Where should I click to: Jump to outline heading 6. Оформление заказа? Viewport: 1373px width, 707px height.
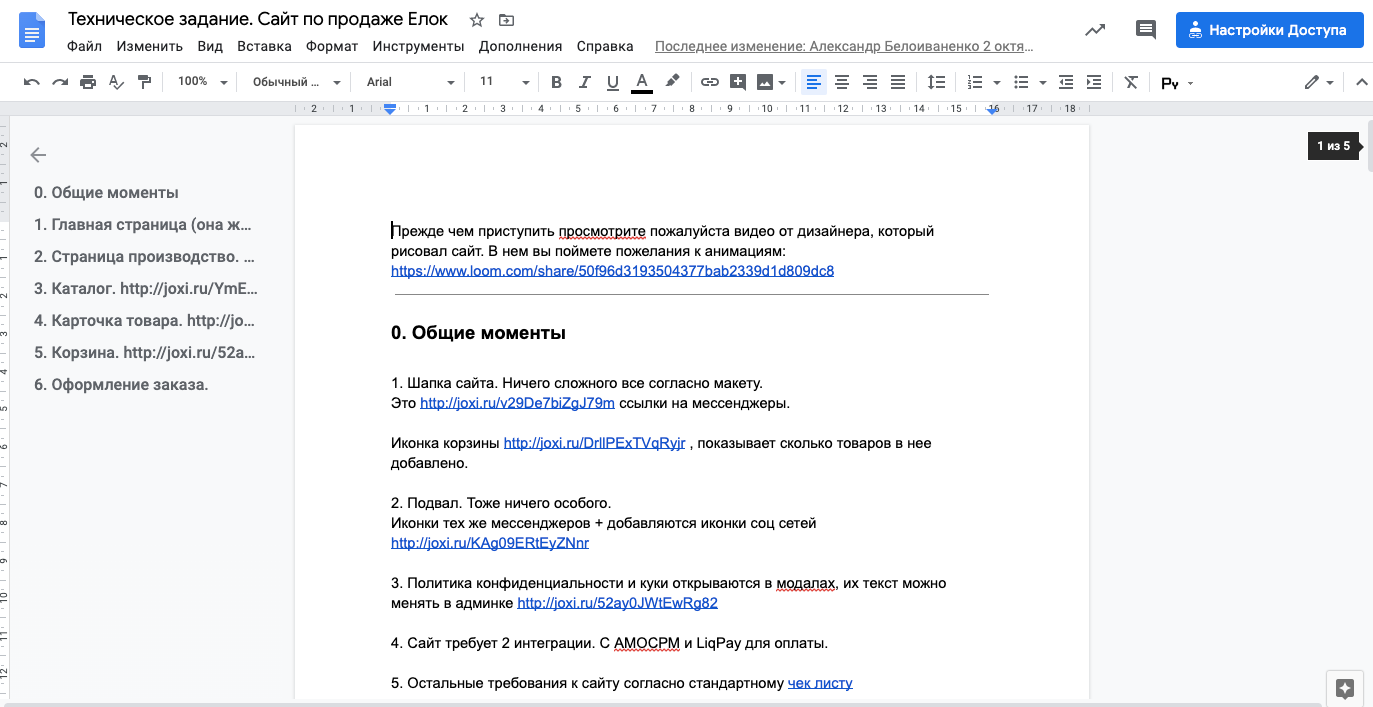121,384
